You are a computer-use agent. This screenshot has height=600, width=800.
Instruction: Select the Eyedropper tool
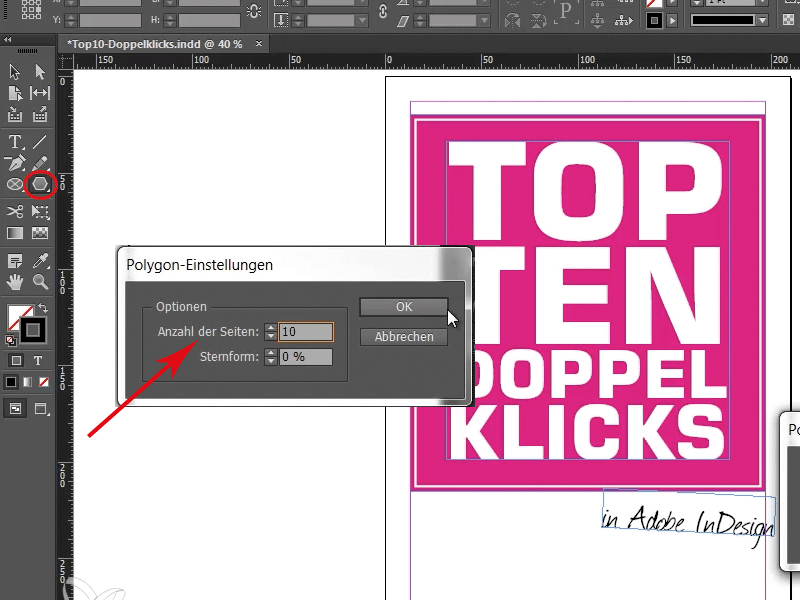point(40,261)
